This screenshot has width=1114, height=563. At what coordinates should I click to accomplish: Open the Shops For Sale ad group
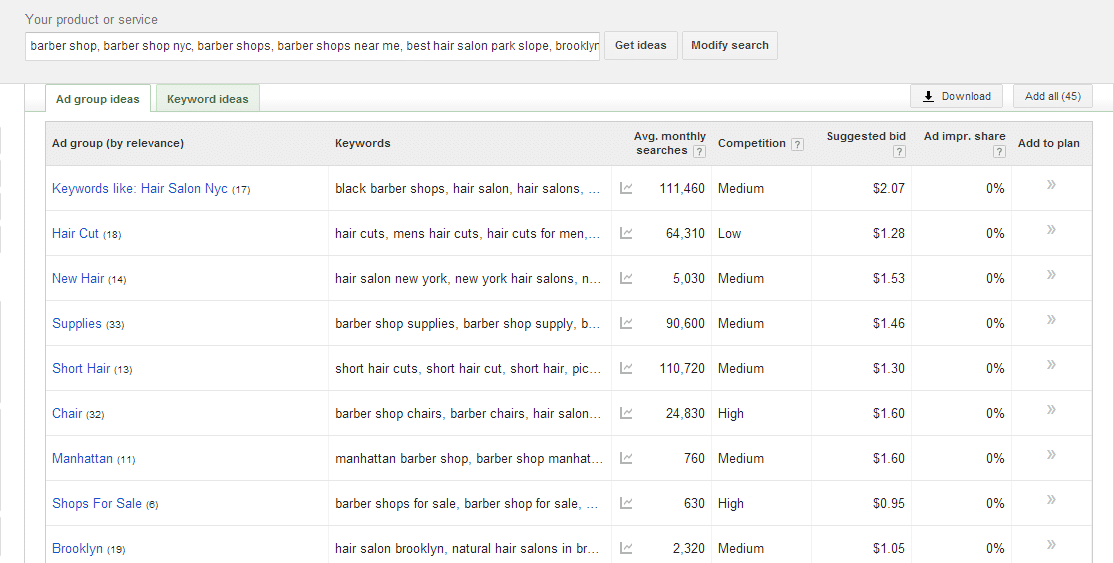pos(97,503)
